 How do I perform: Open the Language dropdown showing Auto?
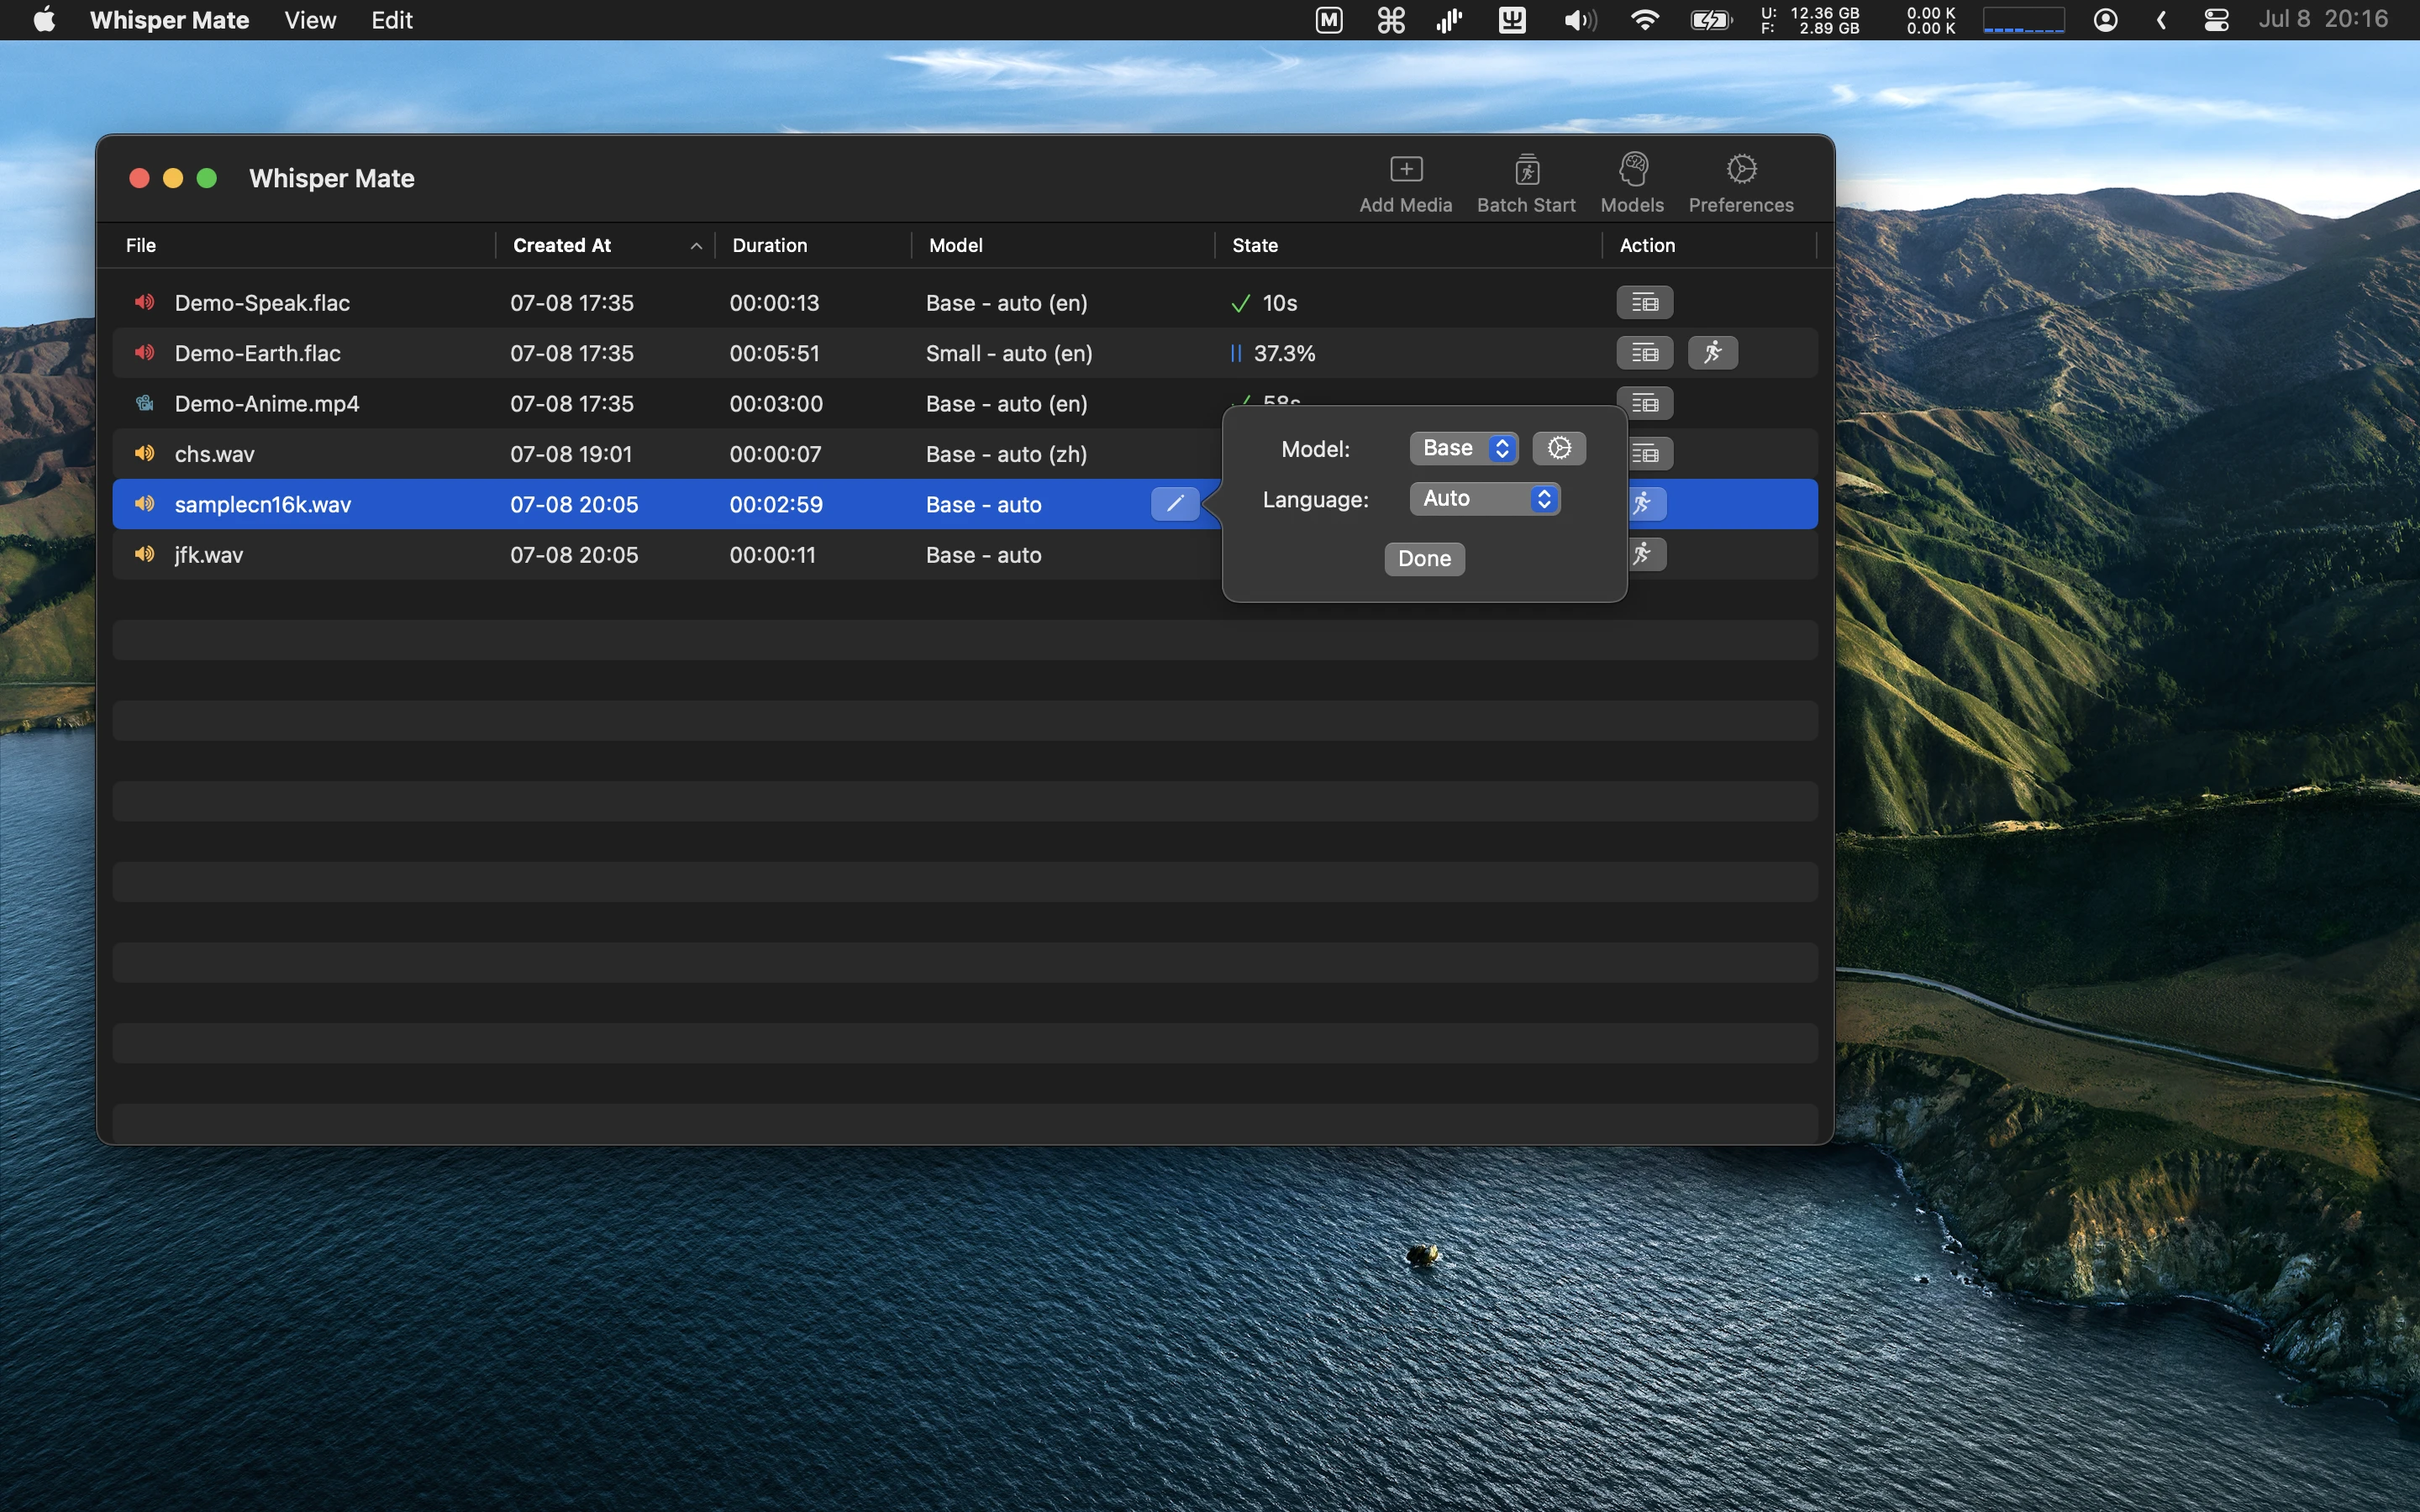pyautogui.click(x=1485, y=499)
